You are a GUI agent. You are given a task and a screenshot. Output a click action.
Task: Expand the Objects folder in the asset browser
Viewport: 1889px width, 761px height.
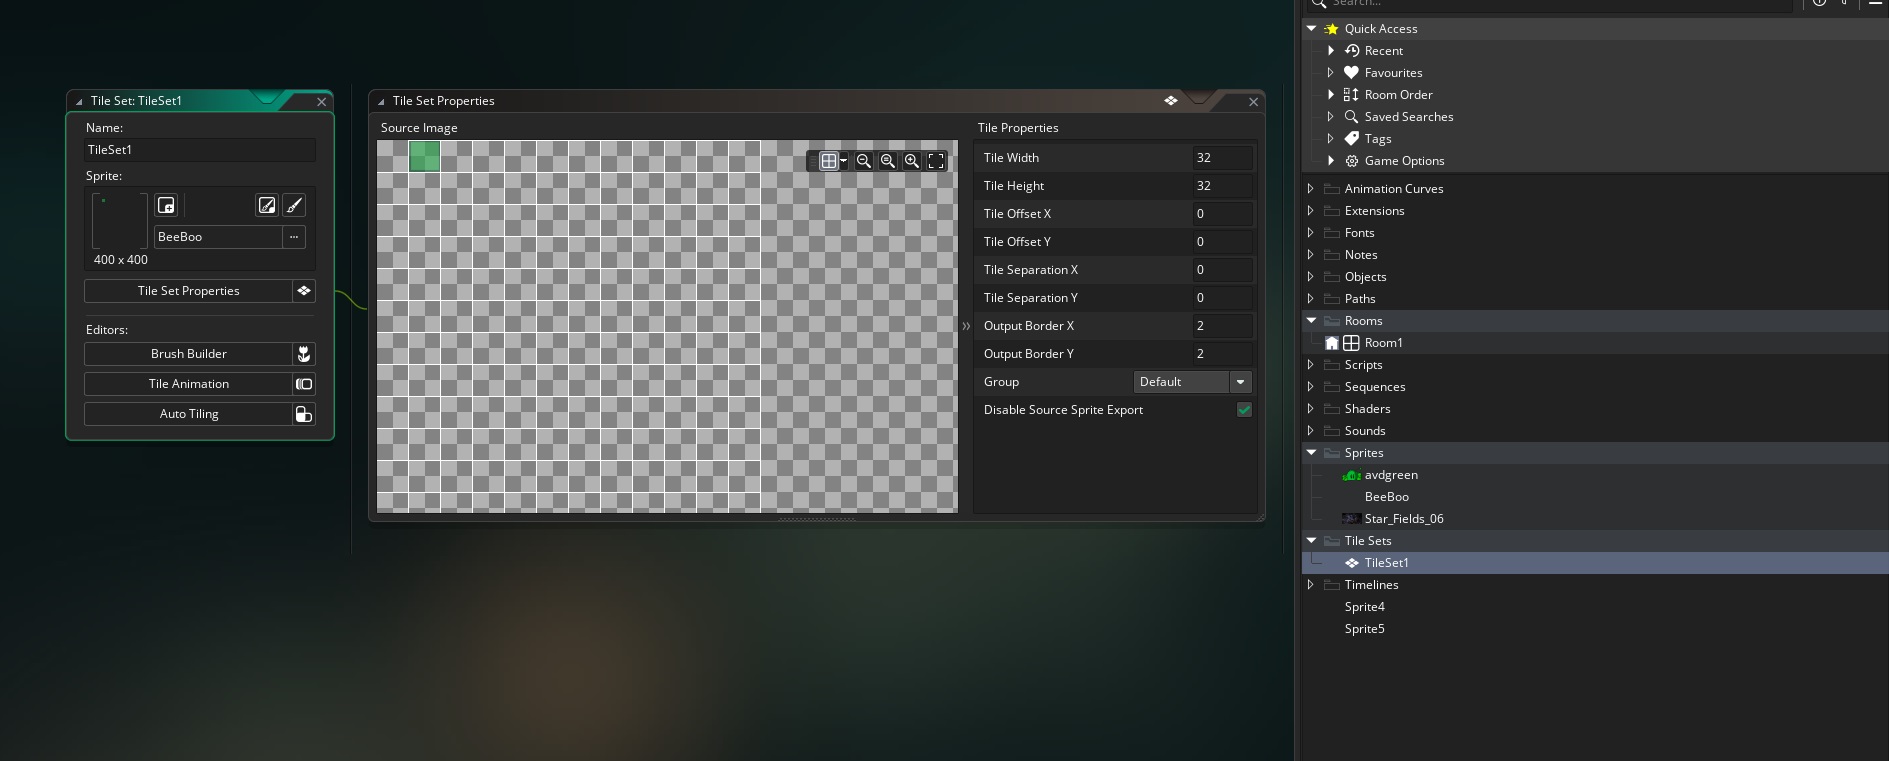point(1311,277)
